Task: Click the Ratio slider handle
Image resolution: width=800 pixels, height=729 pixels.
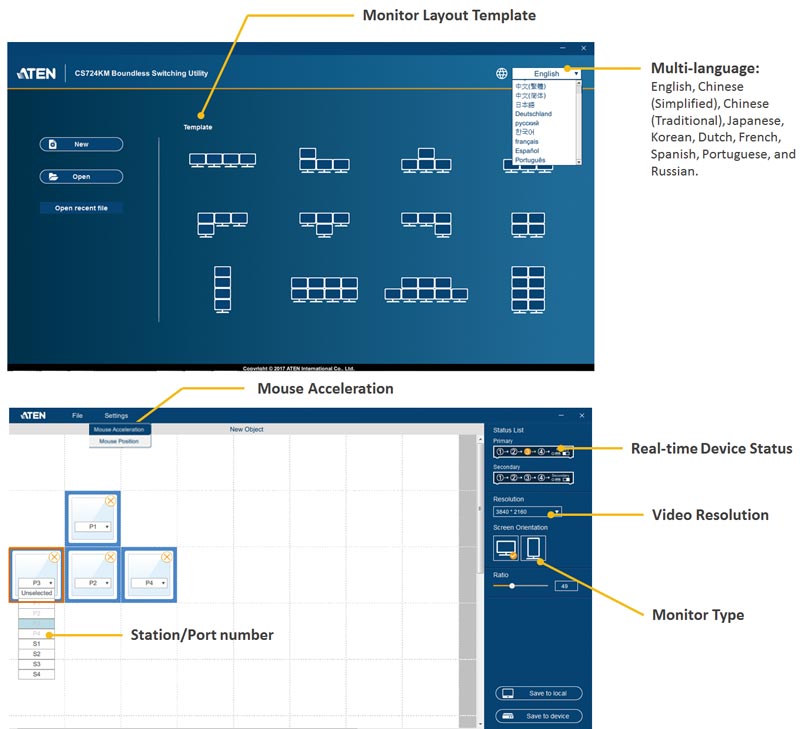Action: pos(512,586)
